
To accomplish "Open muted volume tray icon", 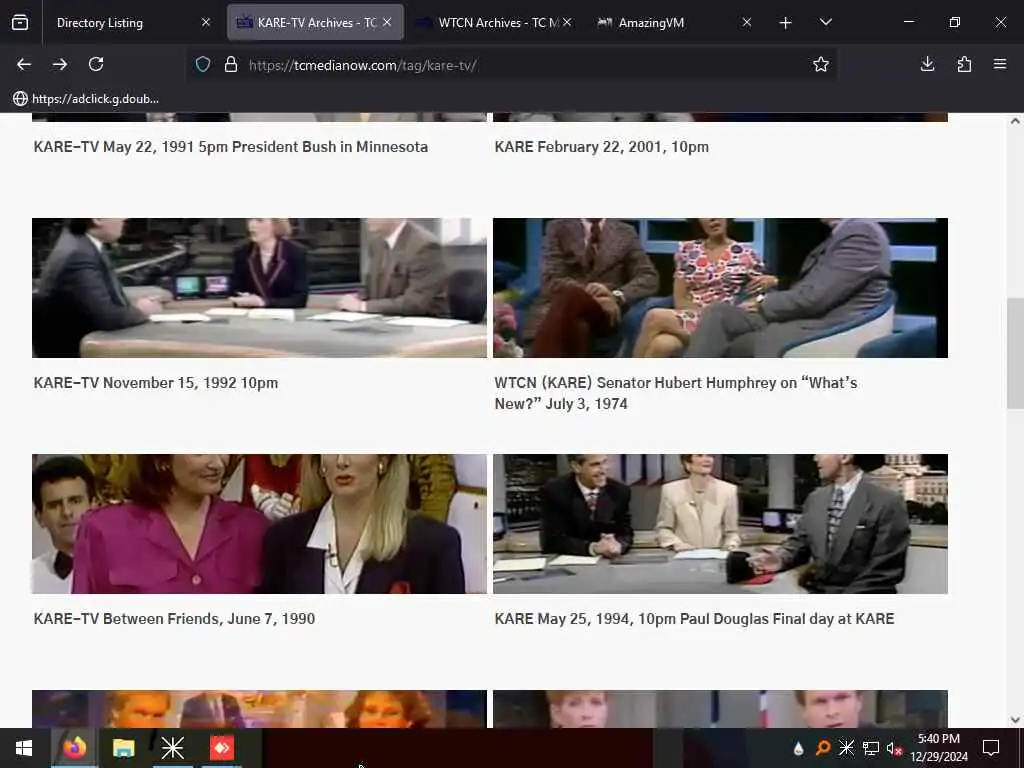I will click(894, 748).
